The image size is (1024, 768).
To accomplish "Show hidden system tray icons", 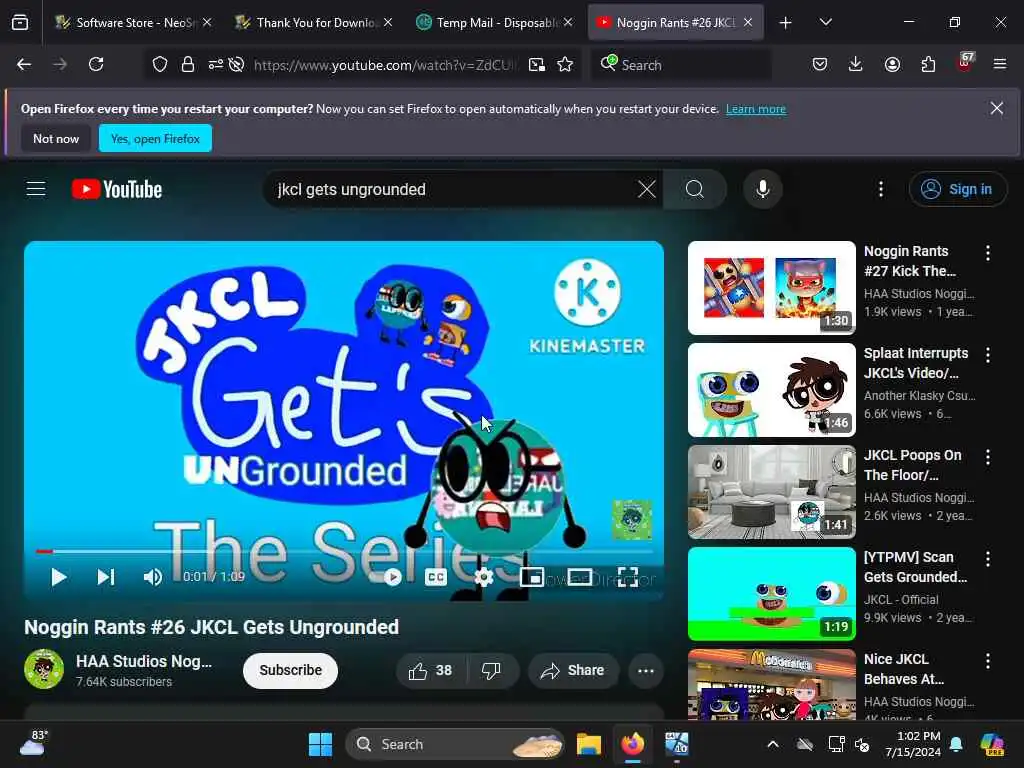I will click(x=773, y=744).
